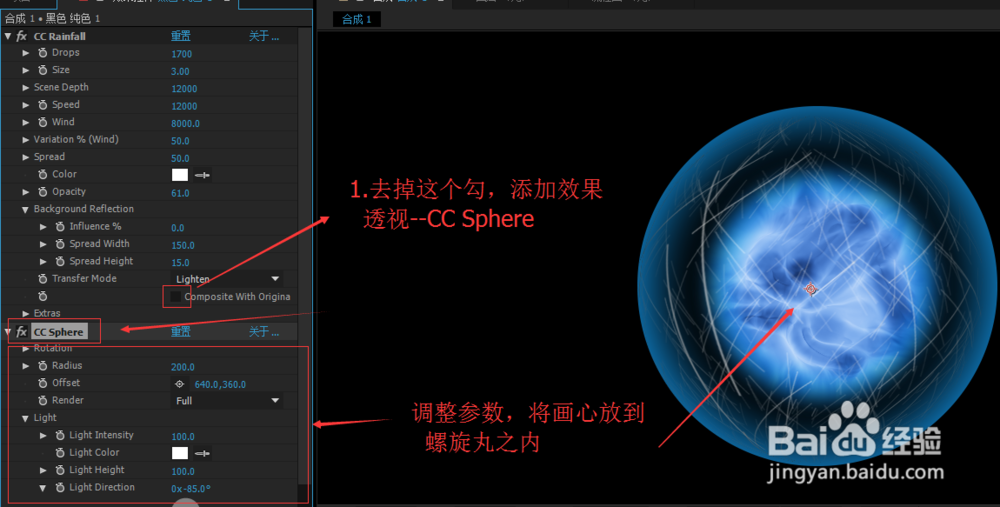The image size is (1000, 507).
Task: Pick rainfall color with eyedropper
Action: pyautogui.click(x=202, y=175)
